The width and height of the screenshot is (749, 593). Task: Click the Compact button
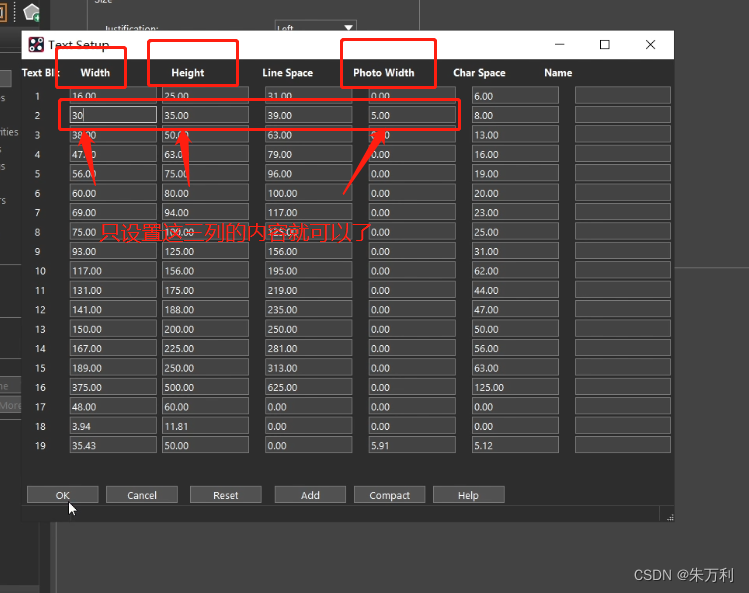tap(389, 495)
